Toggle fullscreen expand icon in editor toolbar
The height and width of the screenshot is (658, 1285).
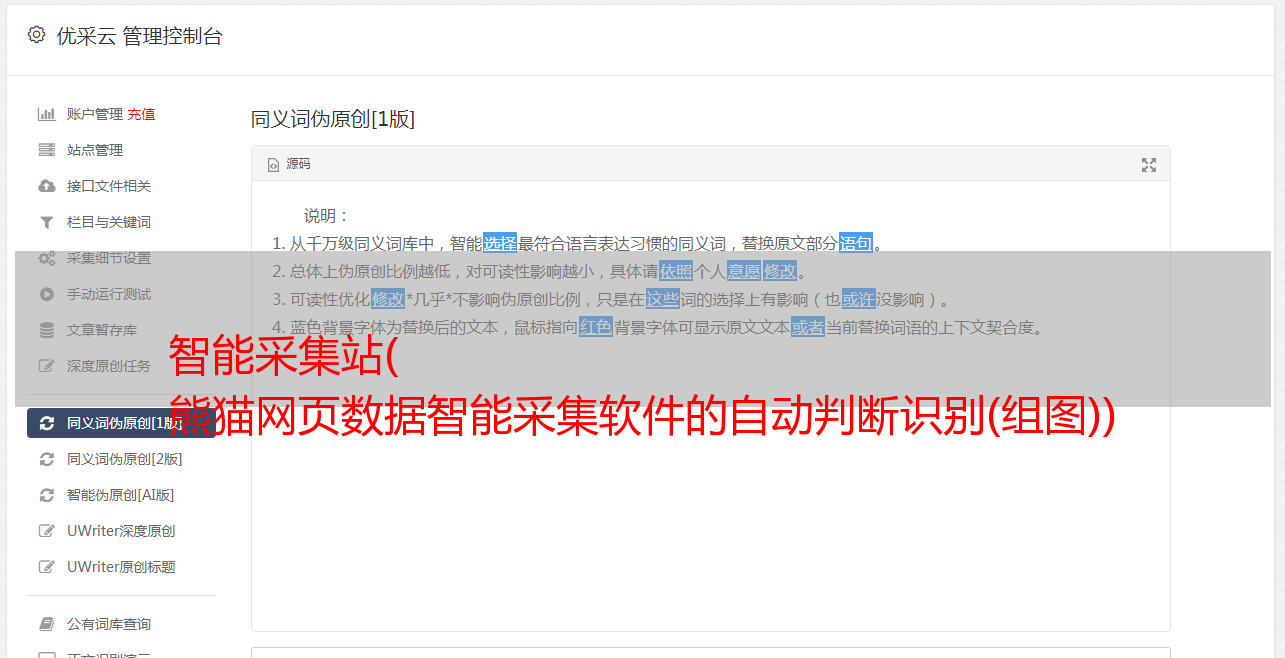[x=1149, y=165]
